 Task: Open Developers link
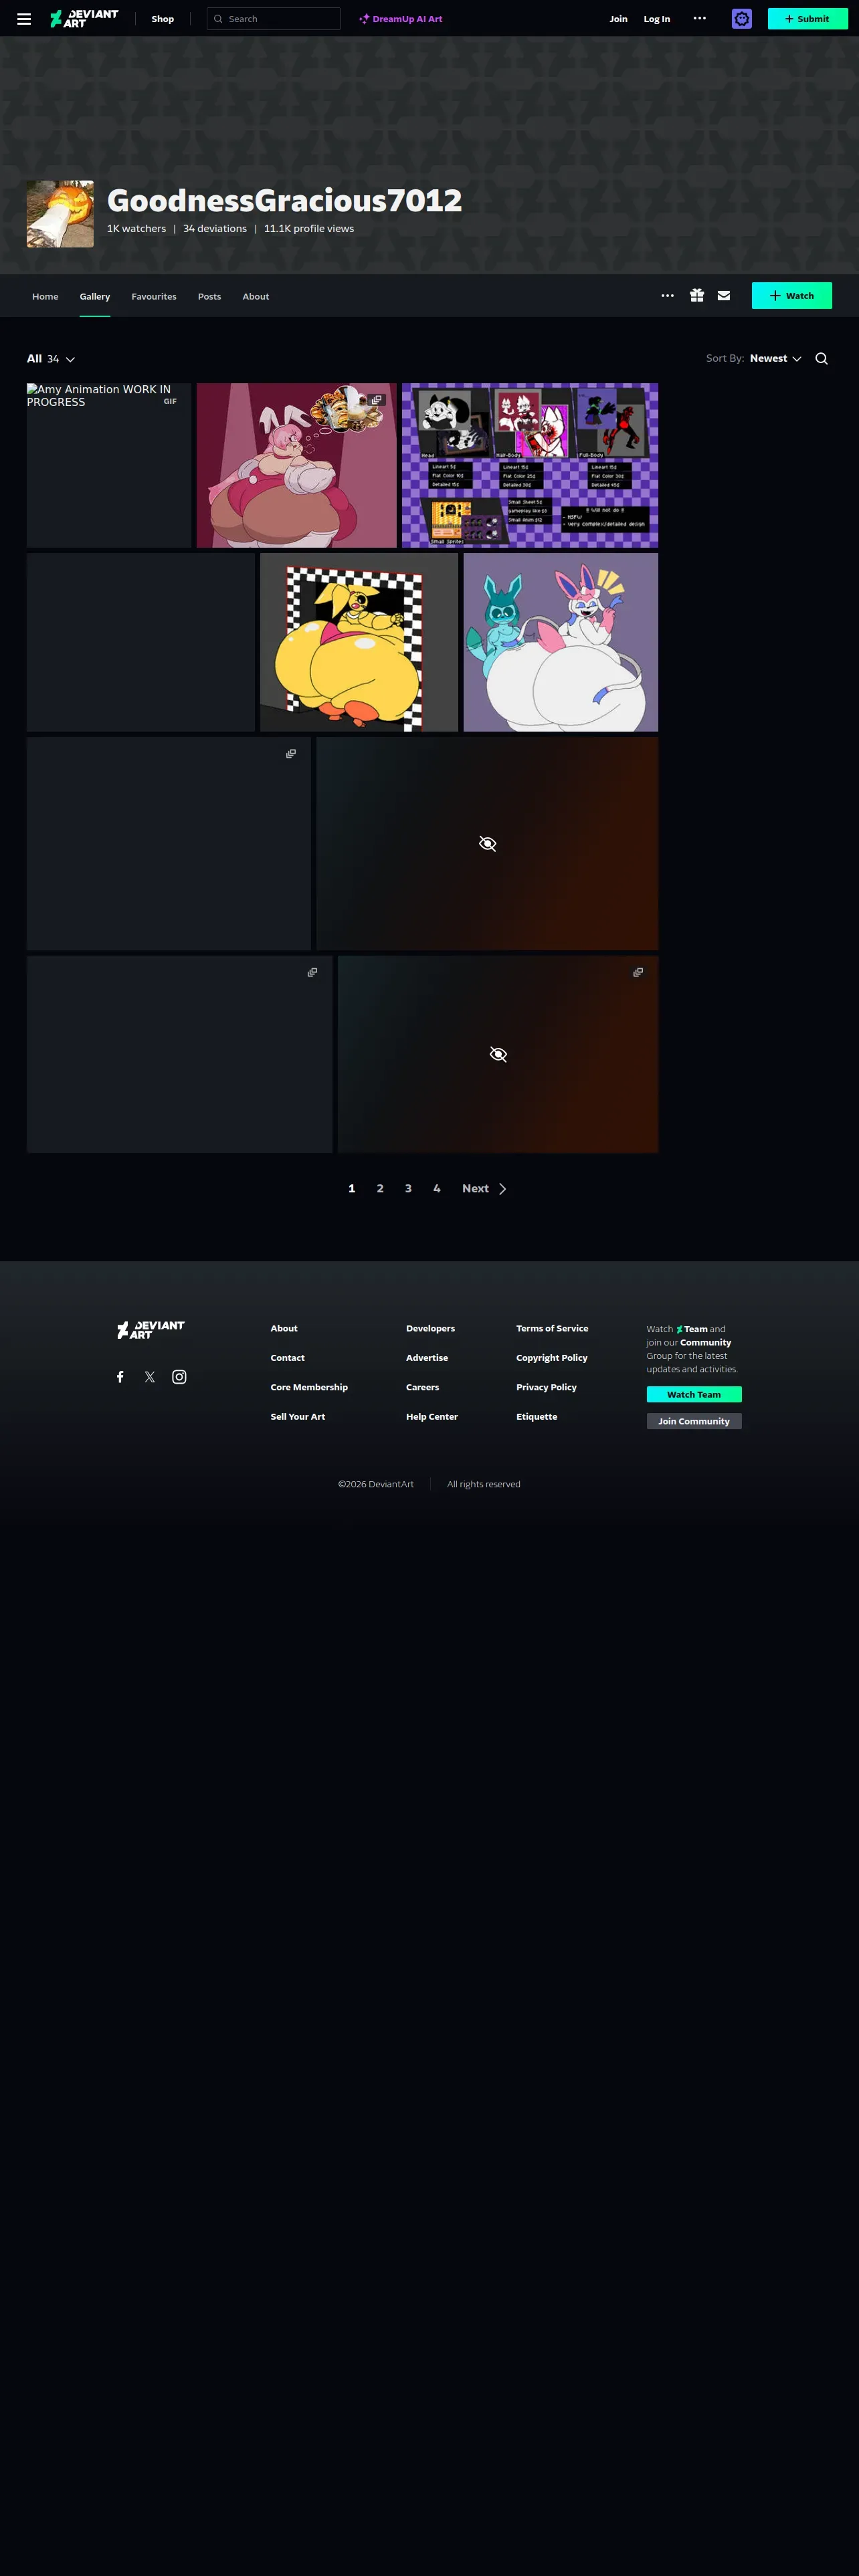pos(430,1328)
